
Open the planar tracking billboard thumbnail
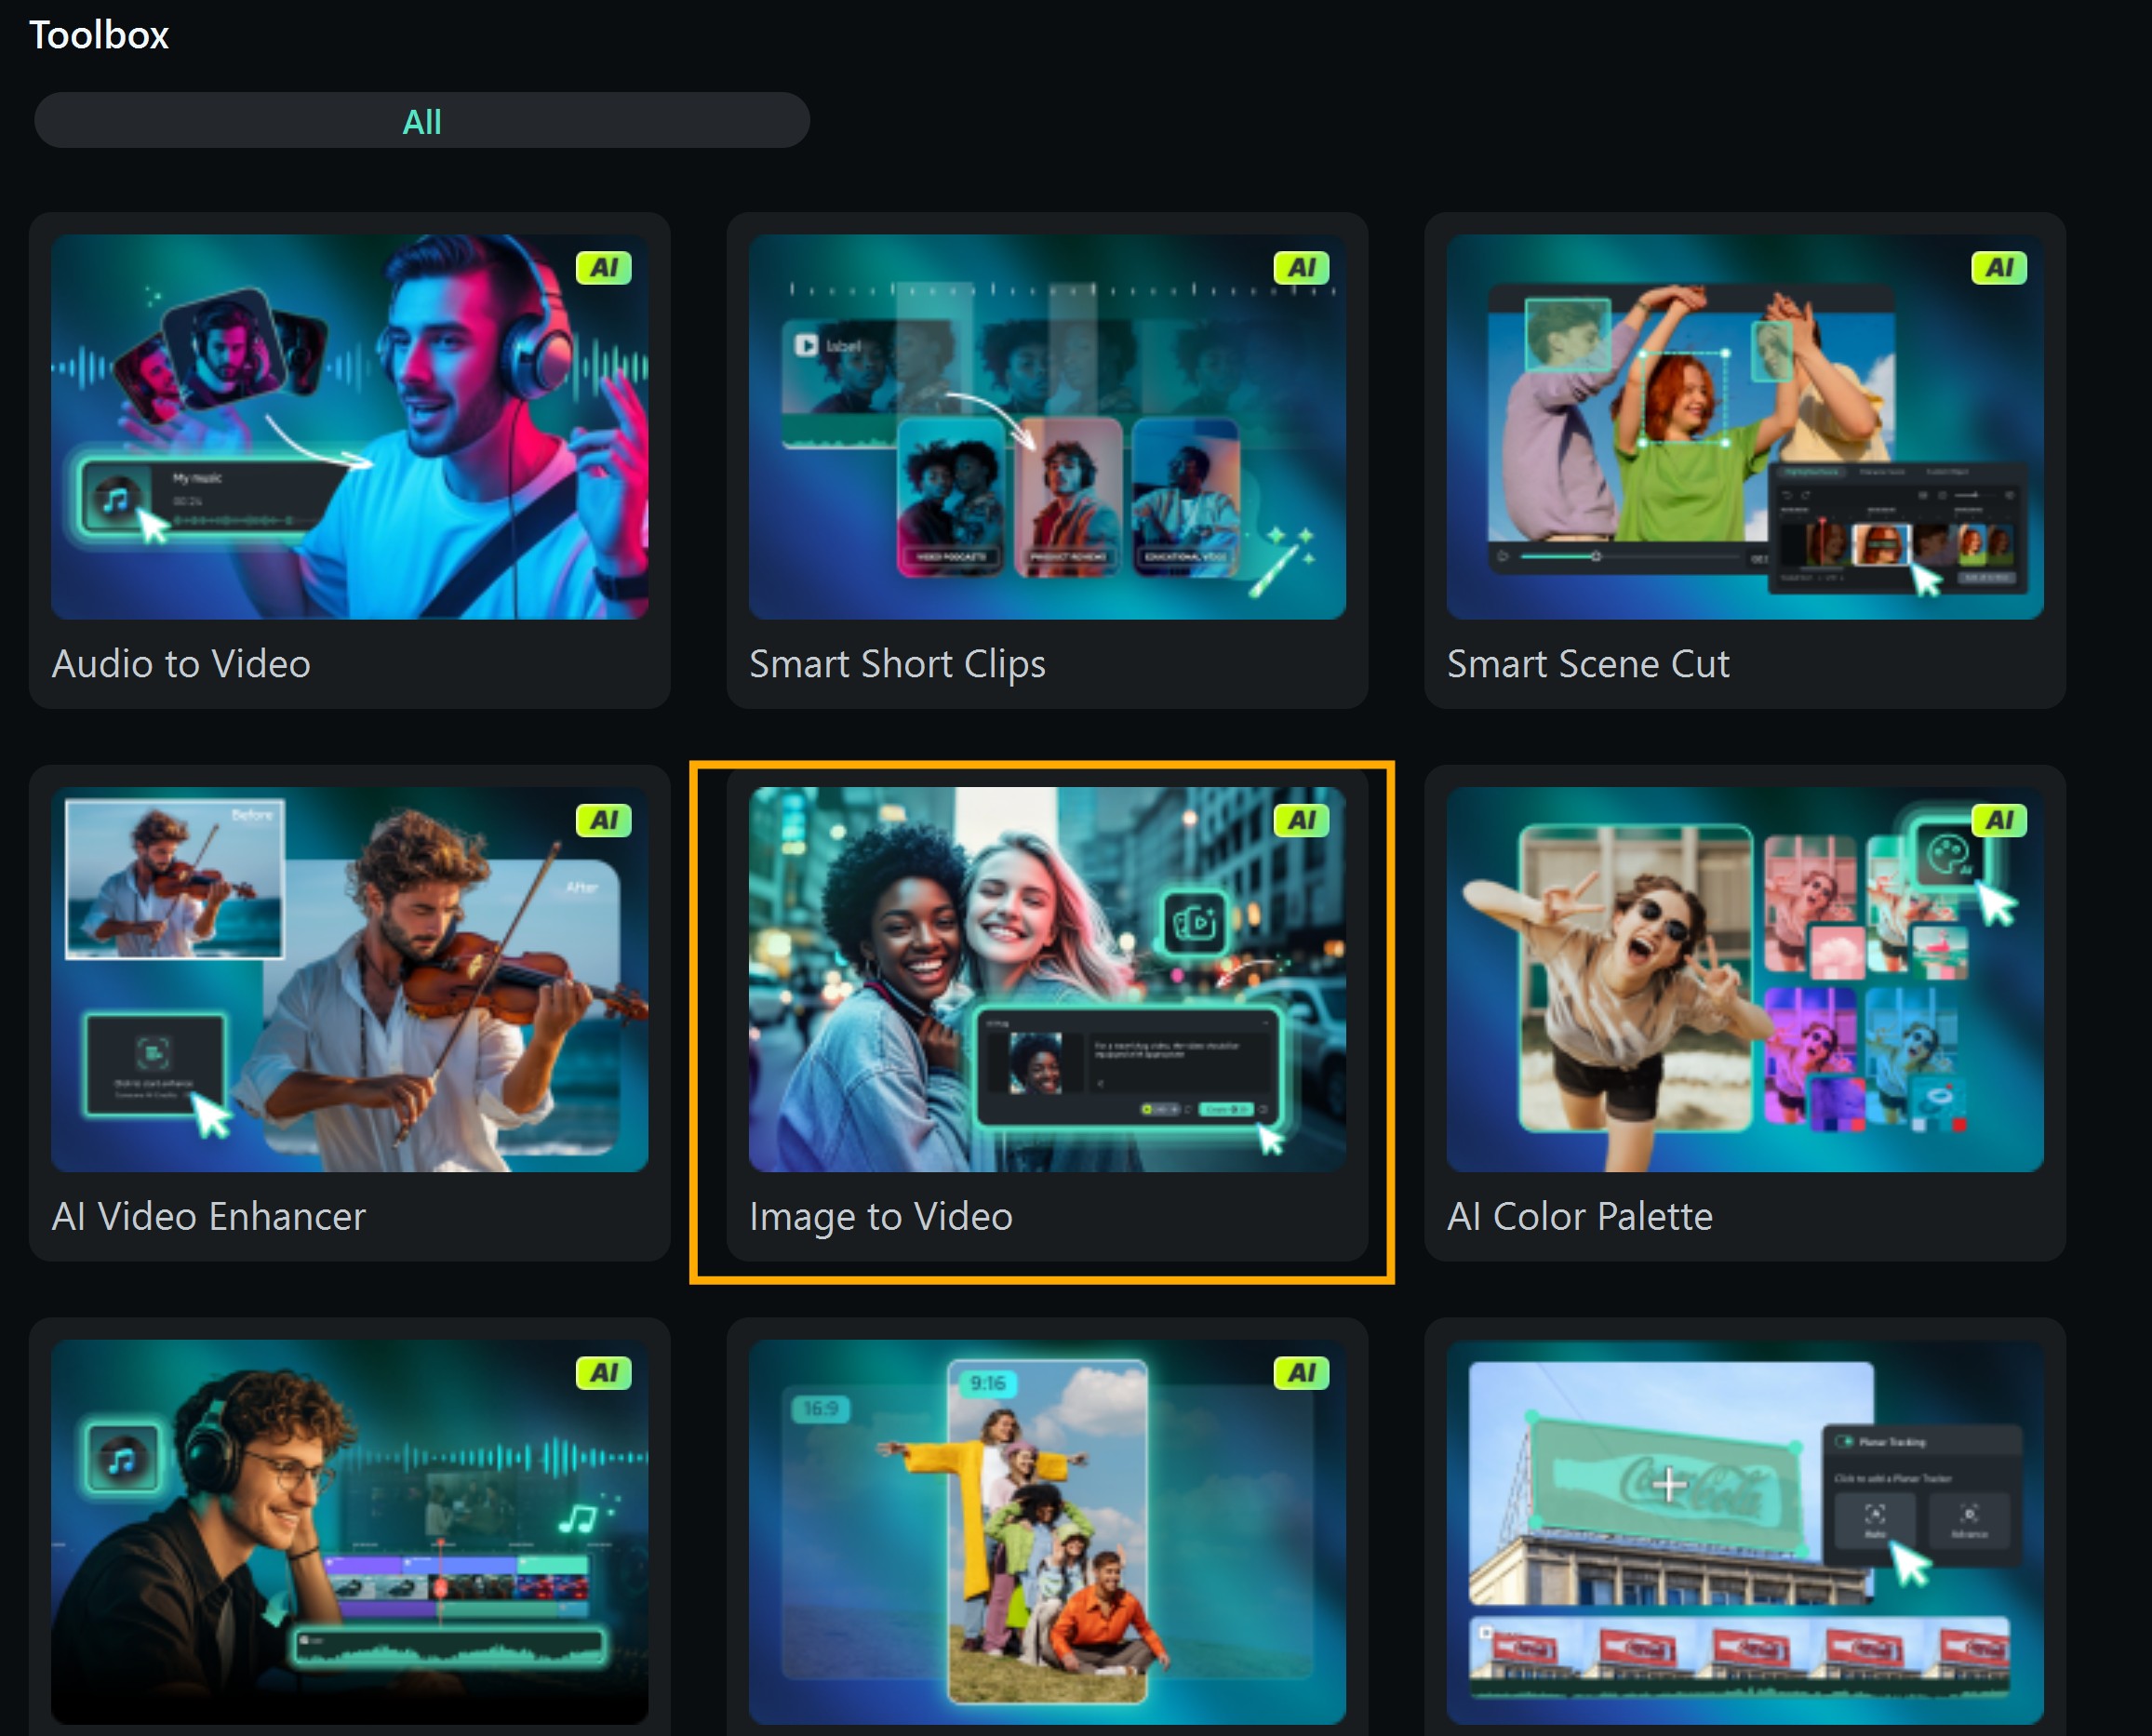1744,1530
